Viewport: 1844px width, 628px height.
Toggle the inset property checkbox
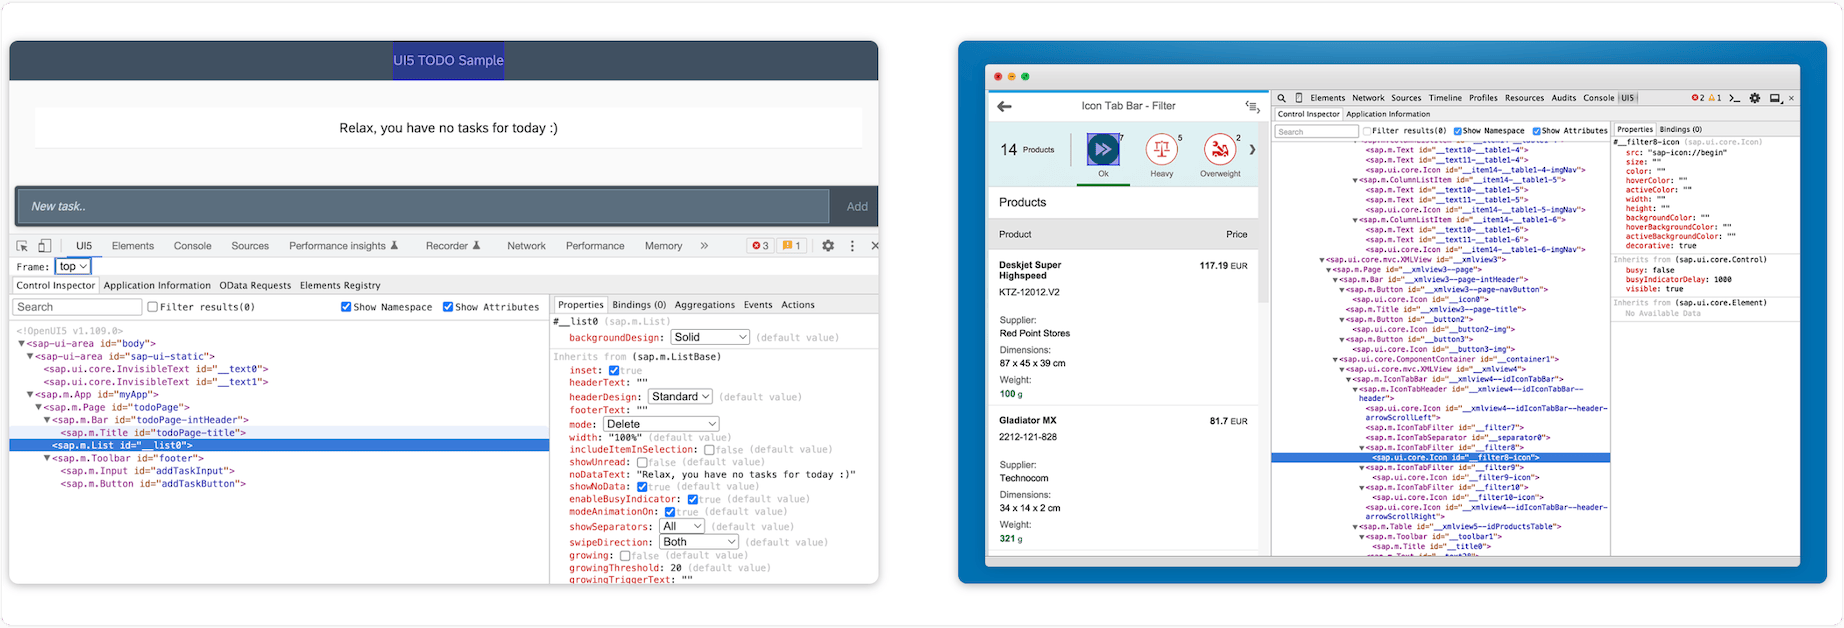[x=614, y=371]
